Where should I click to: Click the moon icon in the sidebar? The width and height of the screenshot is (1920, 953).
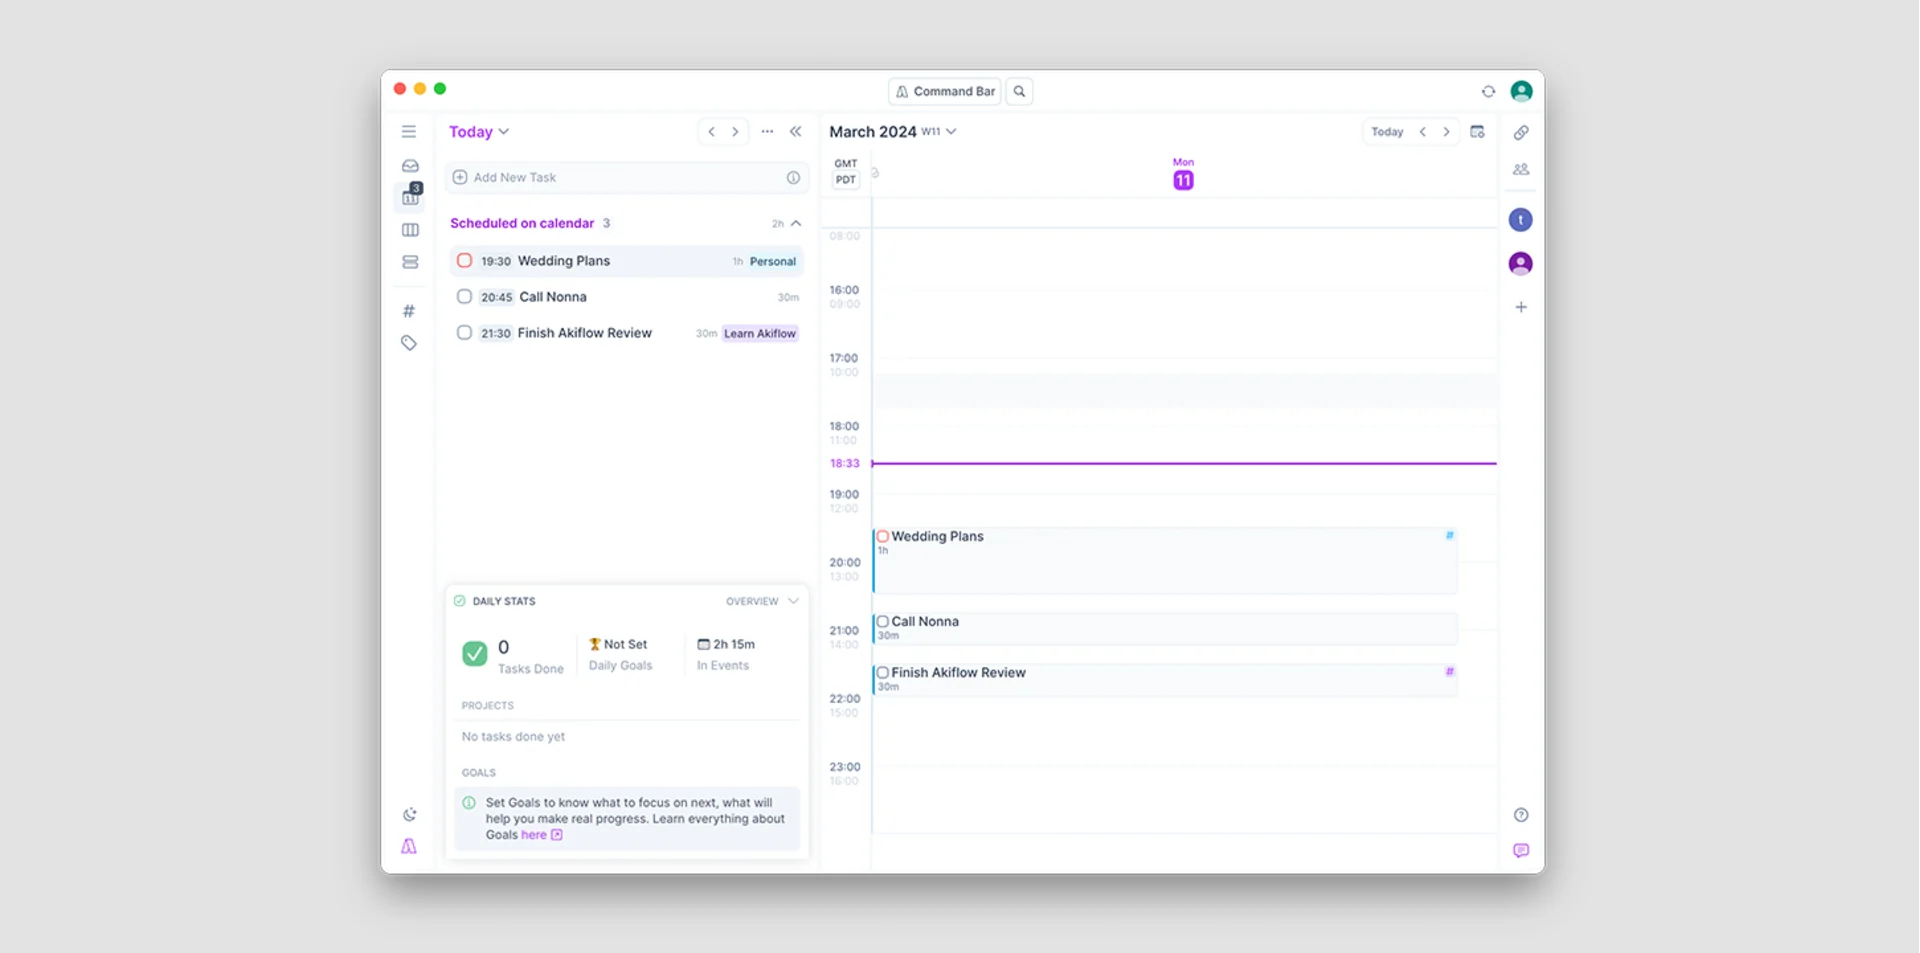(x=410, y=814)
